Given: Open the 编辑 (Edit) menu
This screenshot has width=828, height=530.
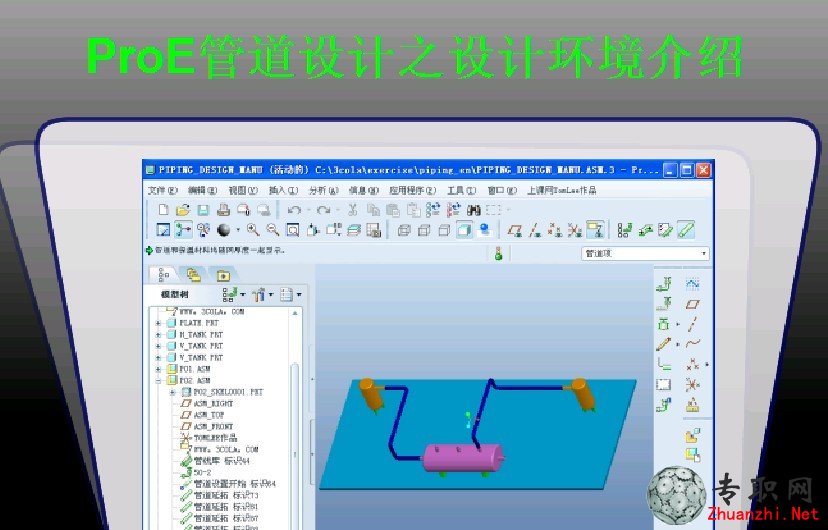Looking at the screenshot, I should (202, 190).
